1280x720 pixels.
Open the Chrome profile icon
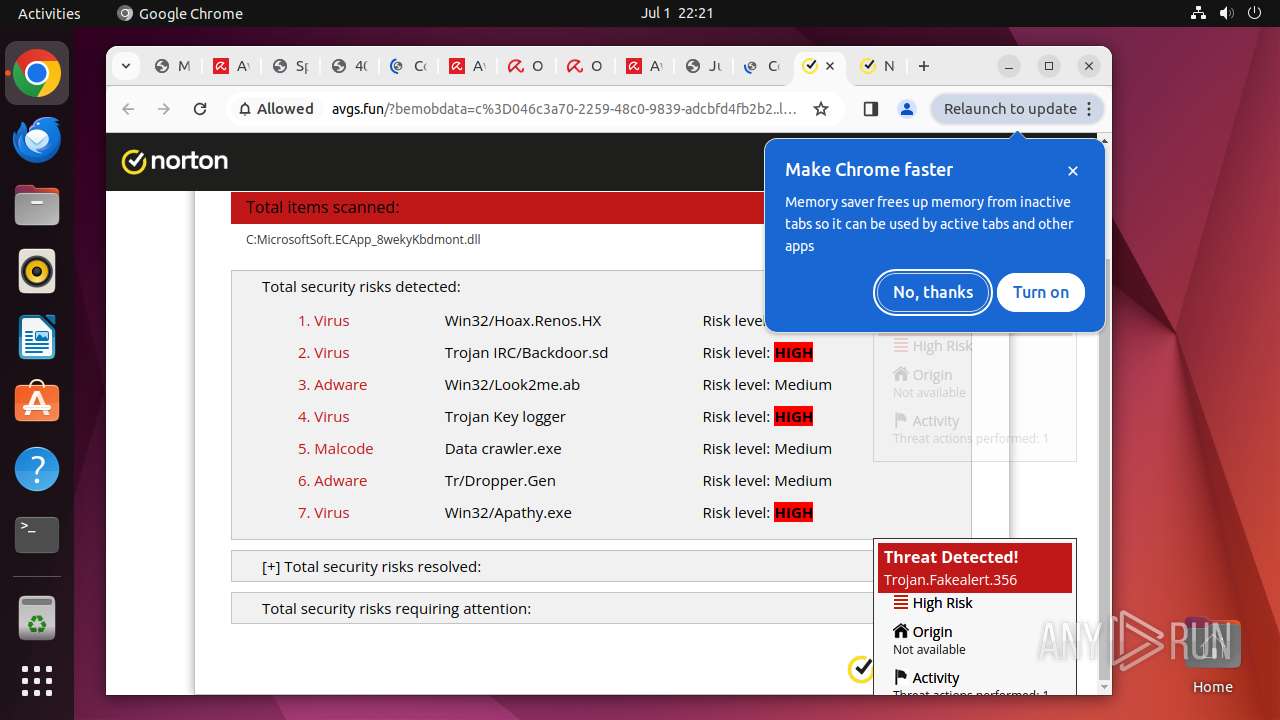point(907,109)
